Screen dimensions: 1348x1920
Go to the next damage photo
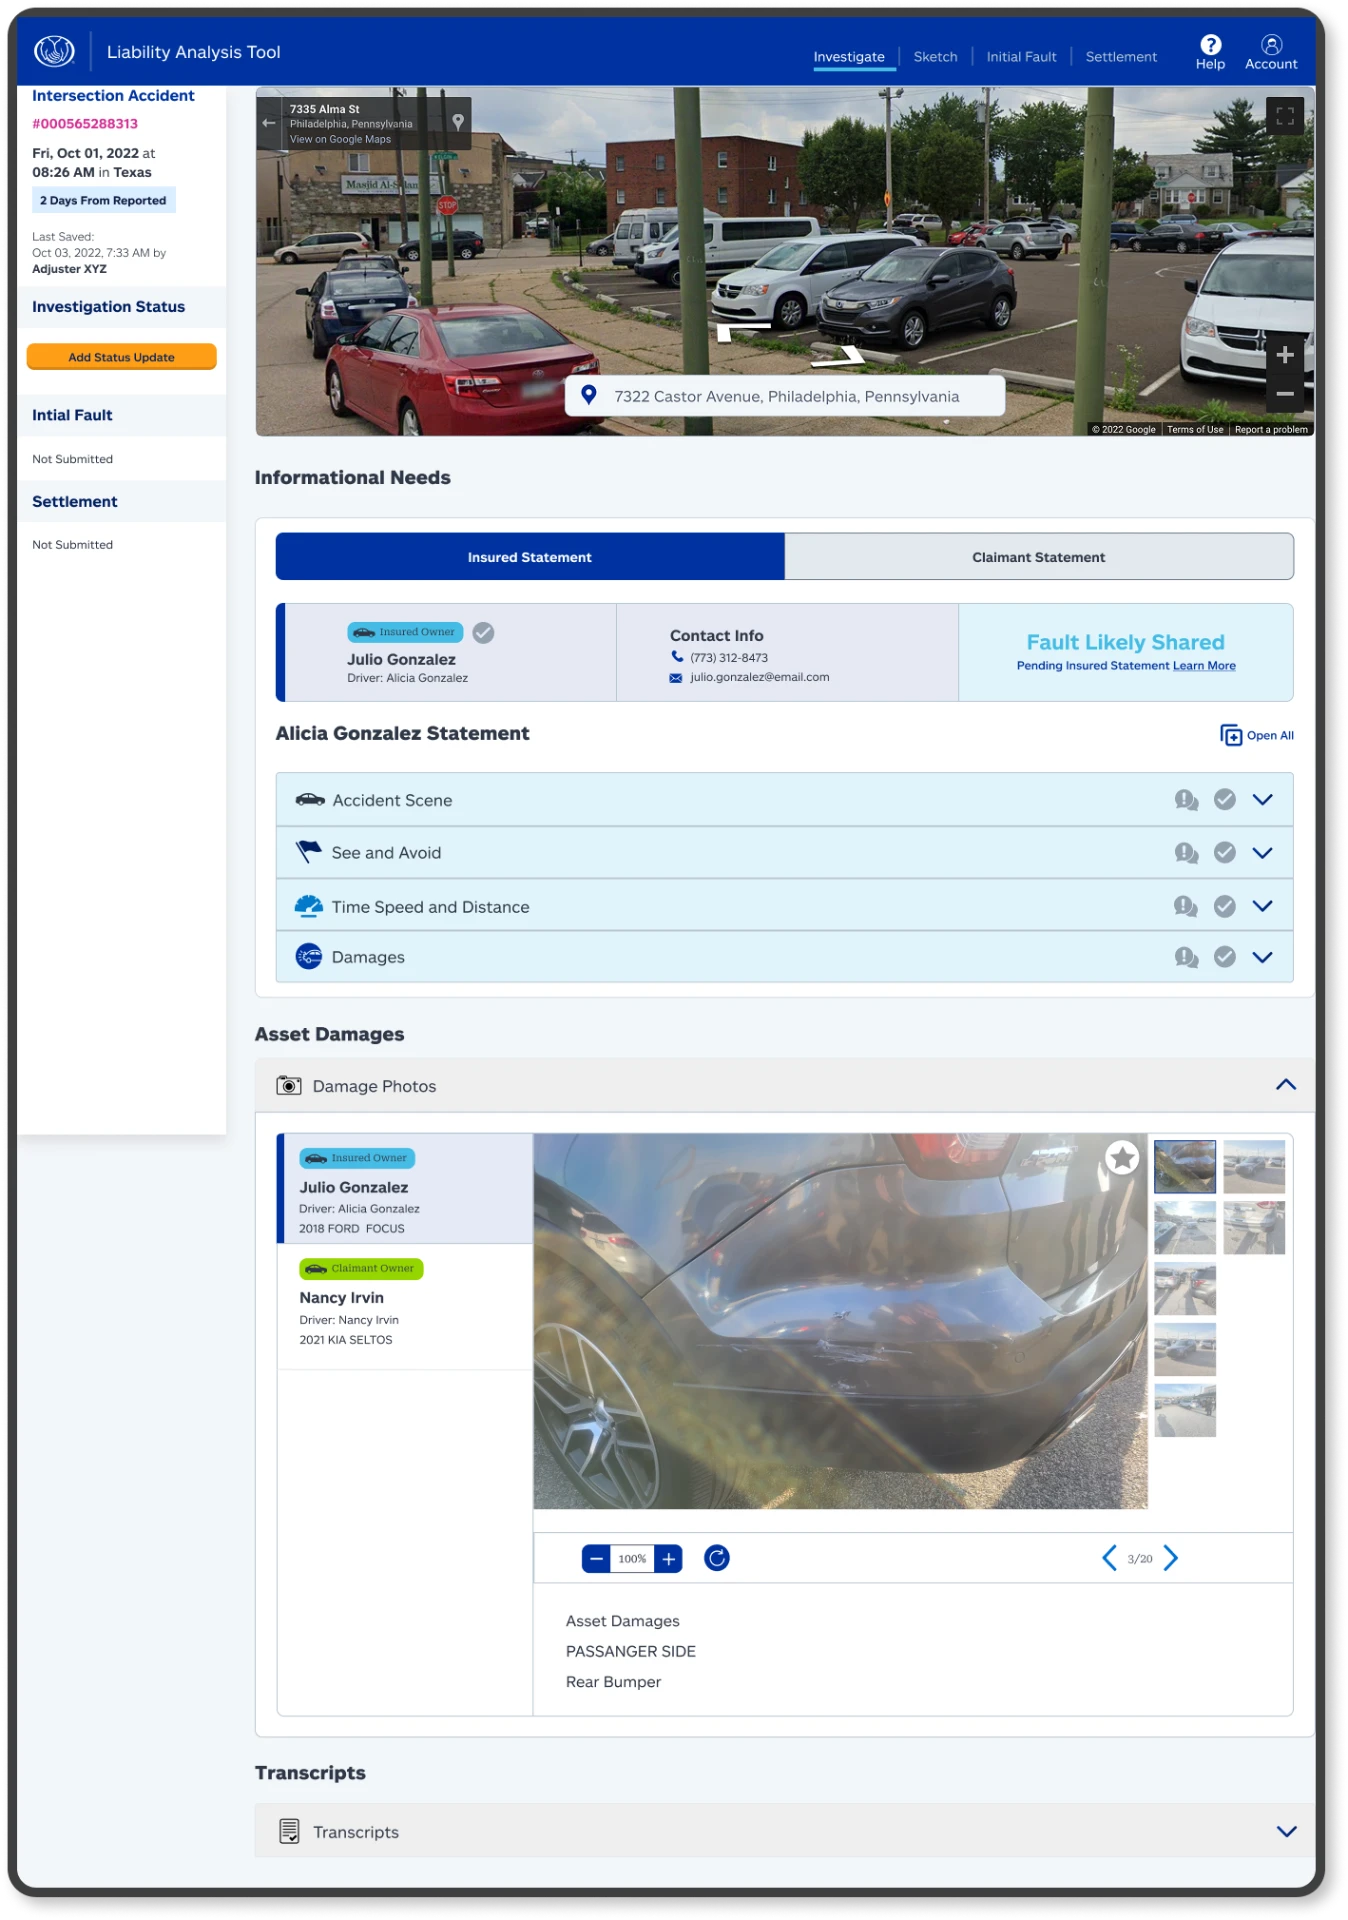pyautogui.click(x=1171, y=1558)
